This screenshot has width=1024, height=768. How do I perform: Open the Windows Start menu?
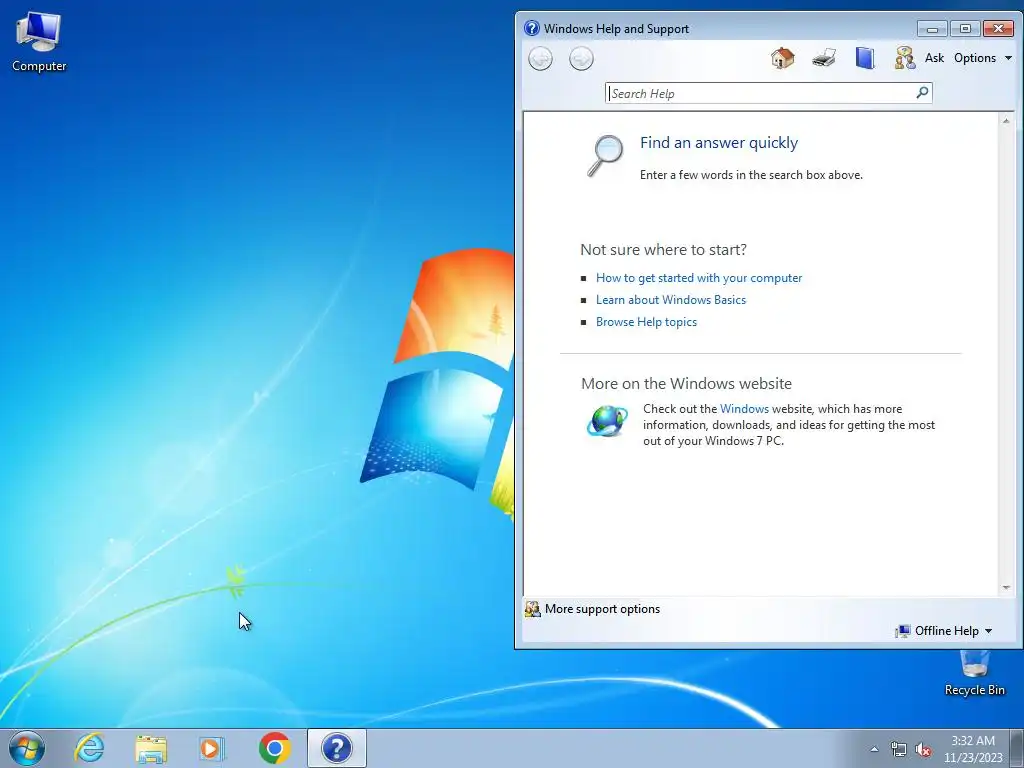click(27, 748)
